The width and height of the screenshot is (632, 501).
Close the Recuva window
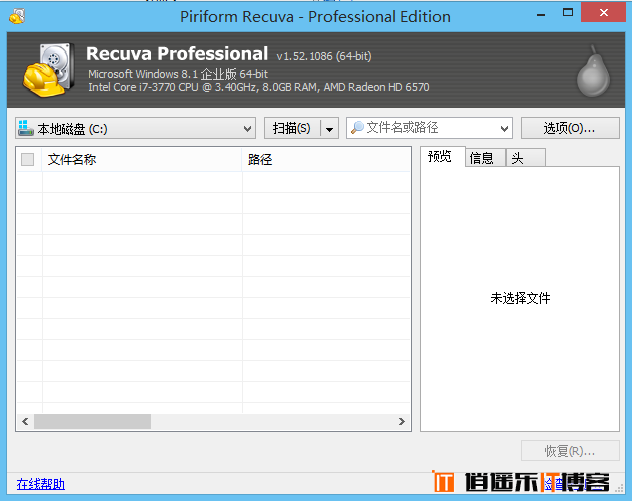pyautogui.click(x=603, y=13)
